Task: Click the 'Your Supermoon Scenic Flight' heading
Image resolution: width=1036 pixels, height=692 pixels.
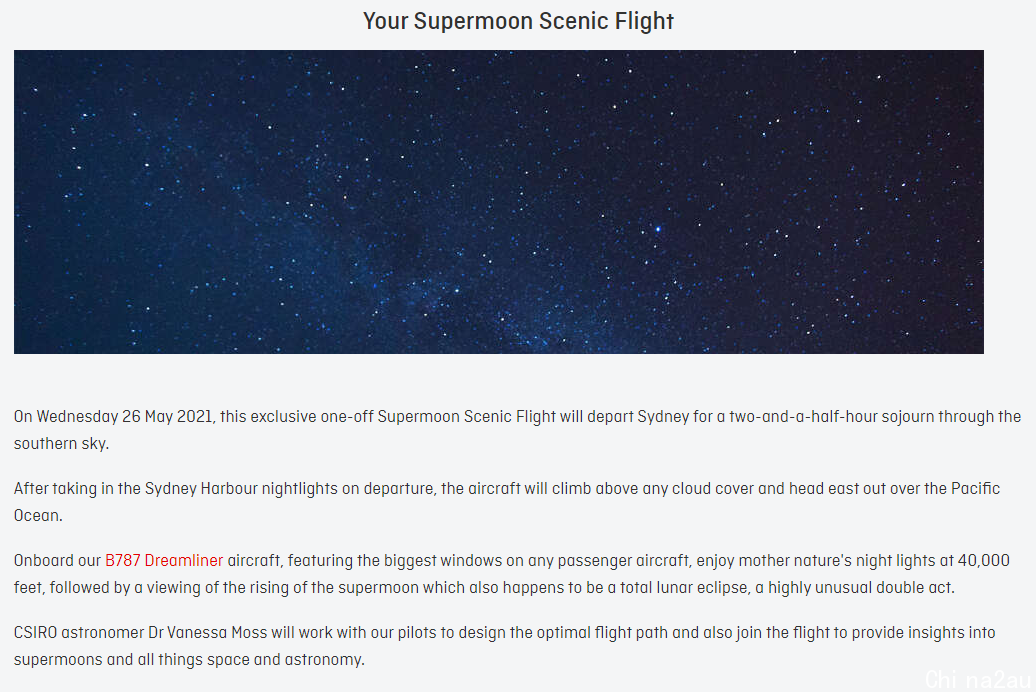Action: pyautogui.click(x=518, y=21)
